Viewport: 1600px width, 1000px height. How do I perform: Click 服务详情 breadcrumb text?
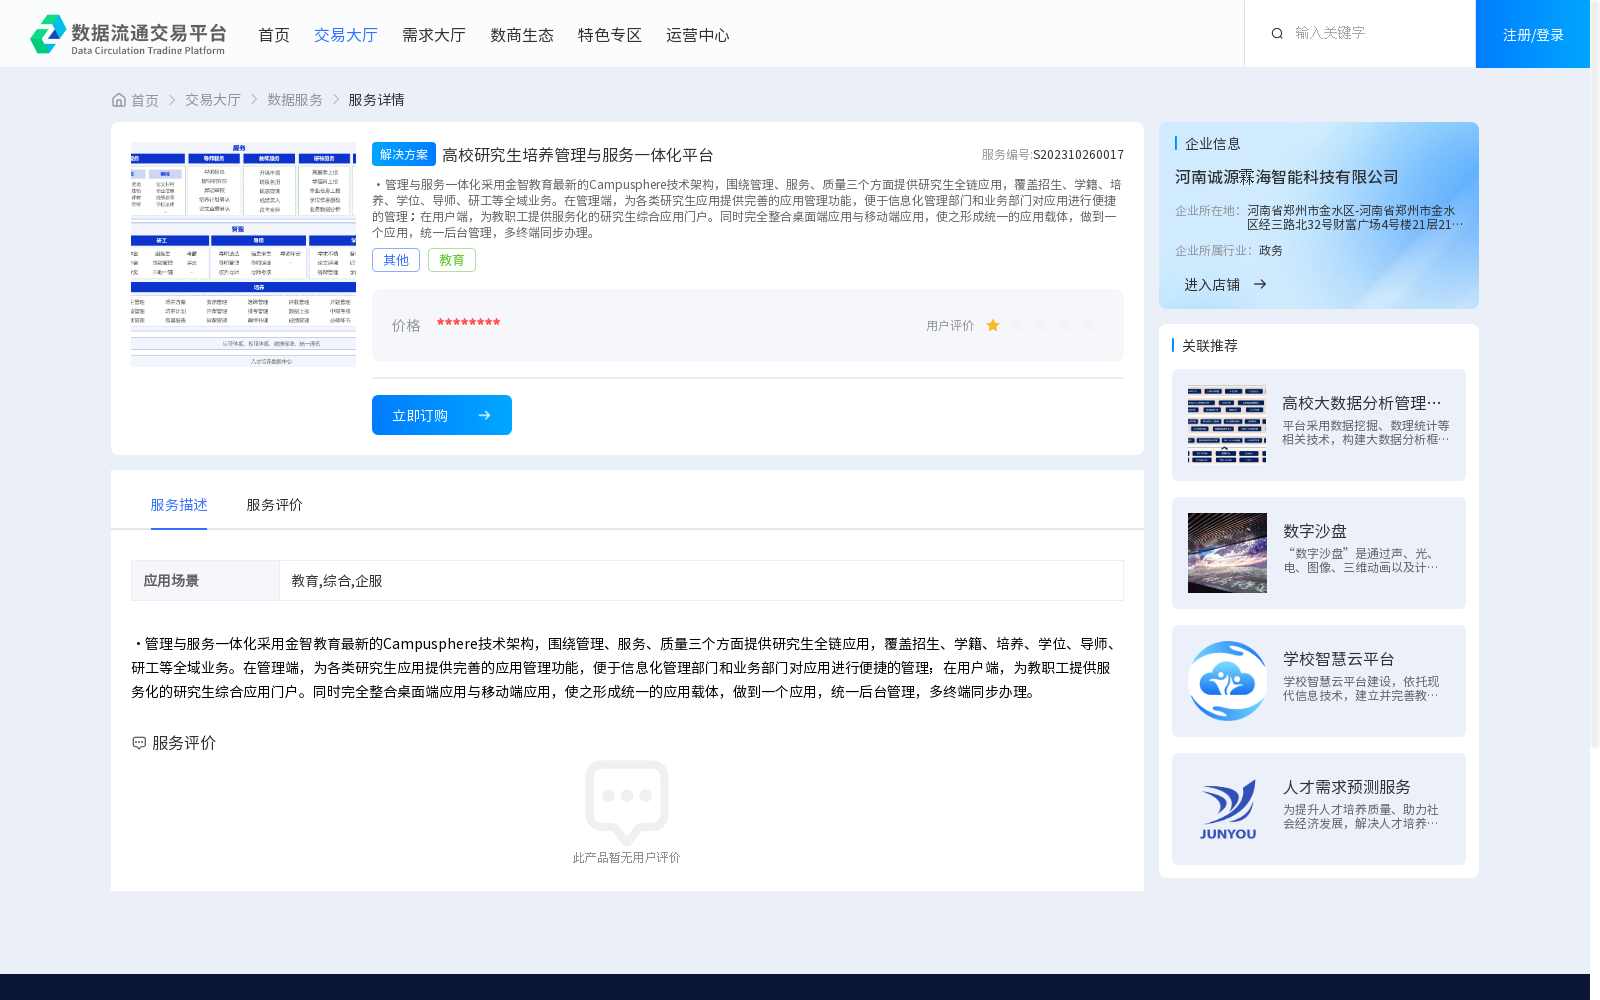pyautogui.click(x=377, y=100)
